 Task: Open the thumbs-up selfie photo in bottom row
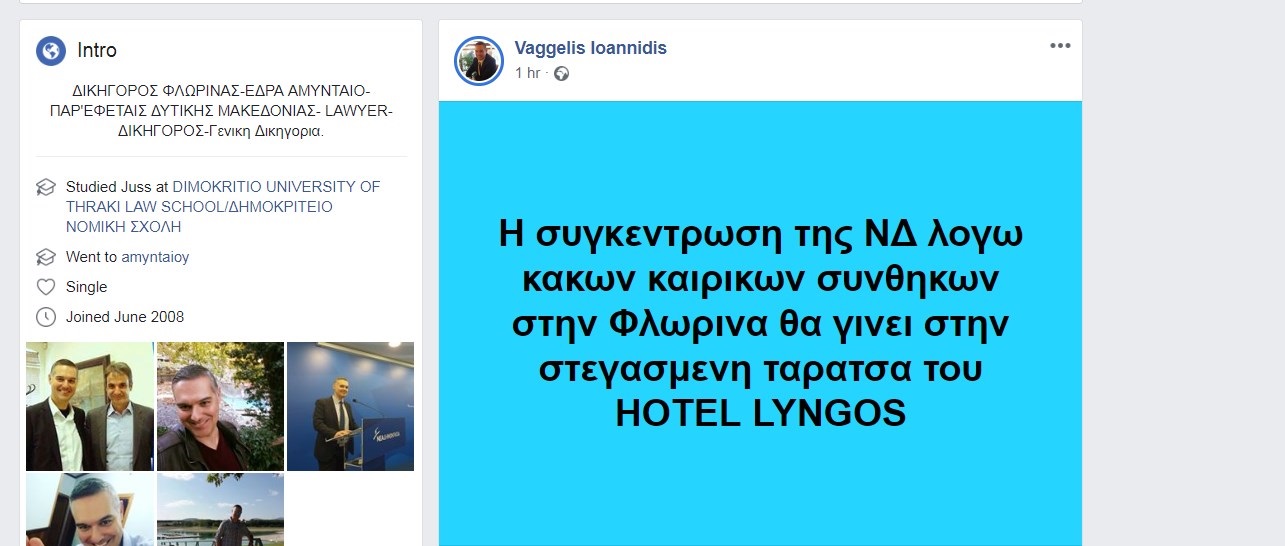coord(90,509)
